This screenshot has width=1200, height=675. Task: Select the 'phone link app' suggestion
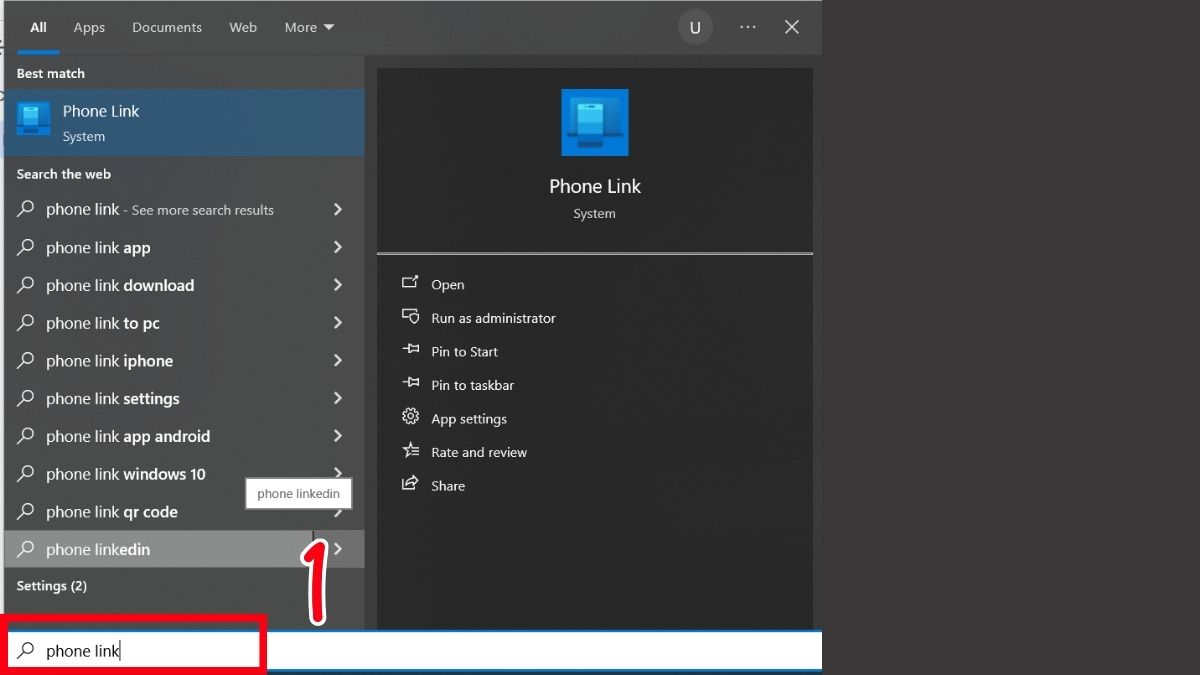pos(184,248)
